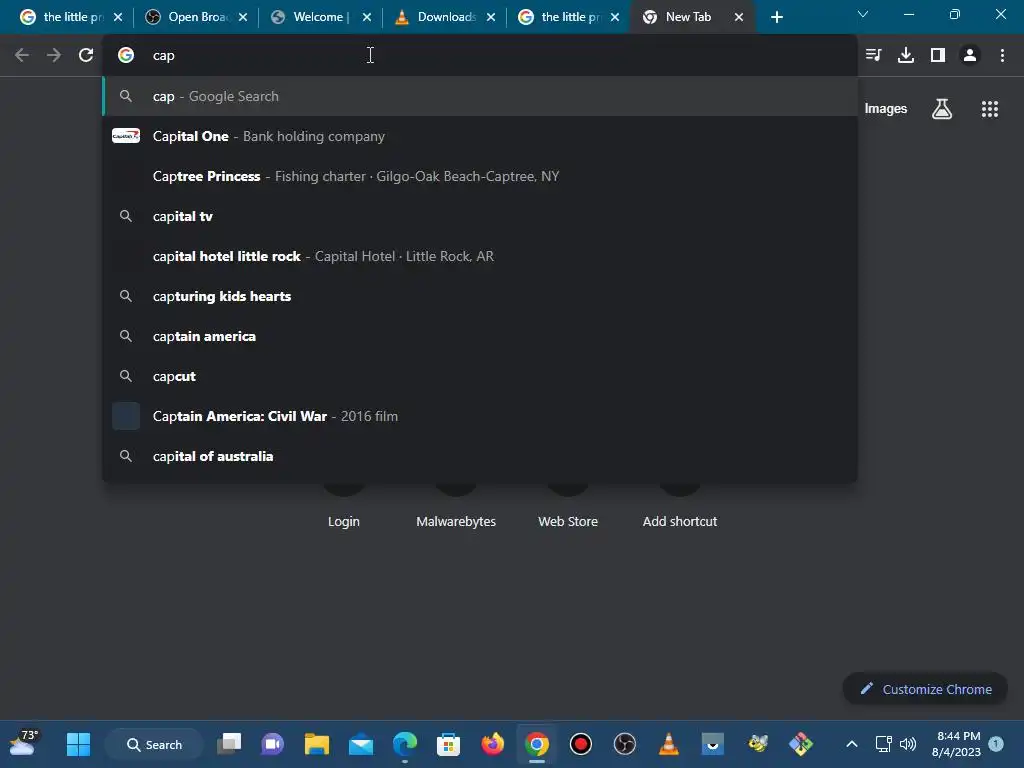Click the taskbar Search box

(x=155, y=744)
